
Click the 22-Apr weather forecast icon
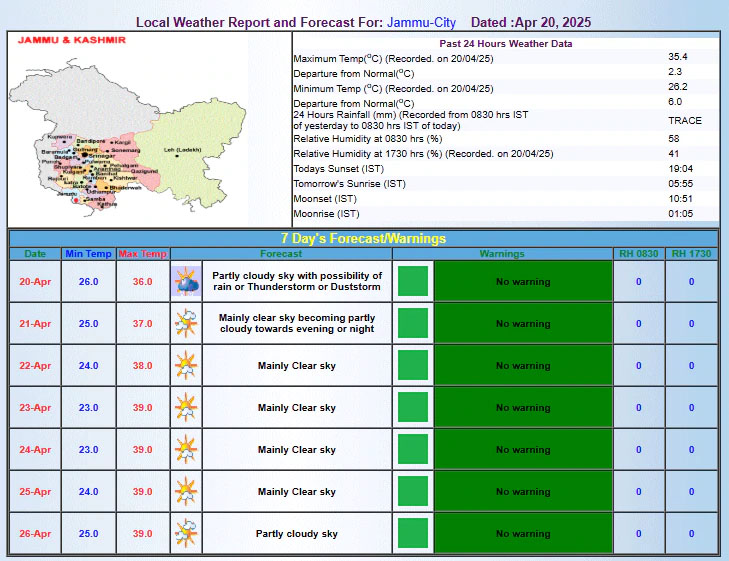pos(186,366)
